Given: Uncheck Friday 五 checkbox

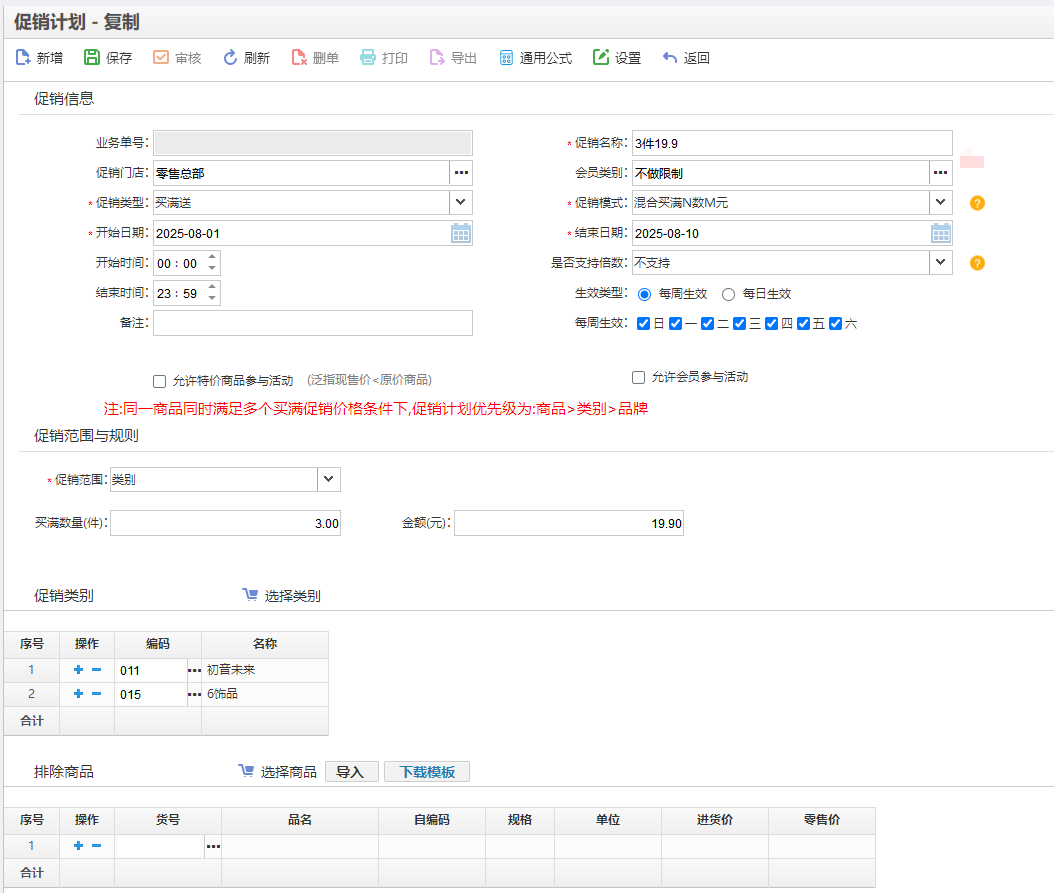Looking at the screenshot, I should tap(803, 323).
